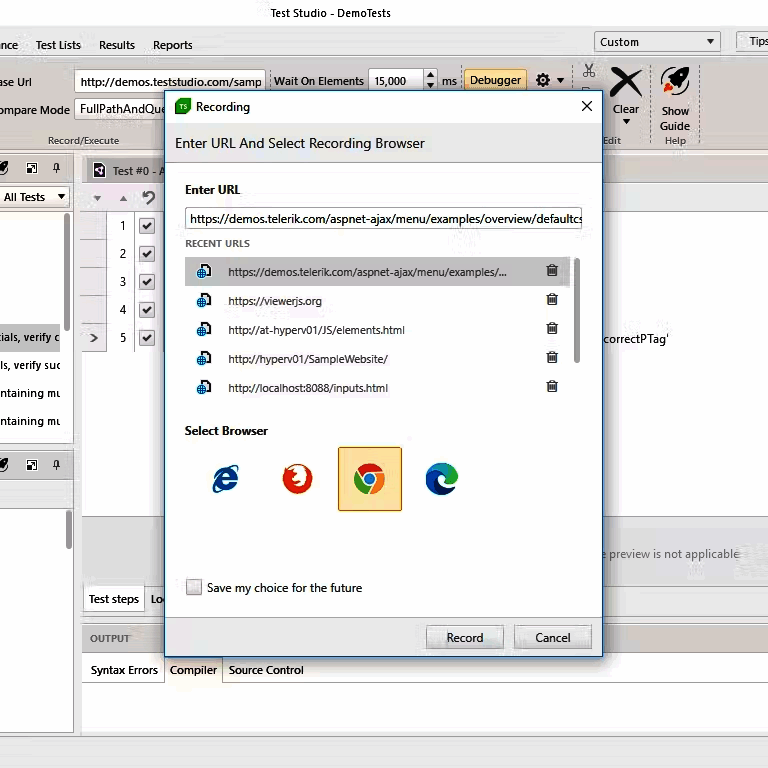Uncheck the checkbox for test step 3
768x768 pixels.
tap(147, 282)
